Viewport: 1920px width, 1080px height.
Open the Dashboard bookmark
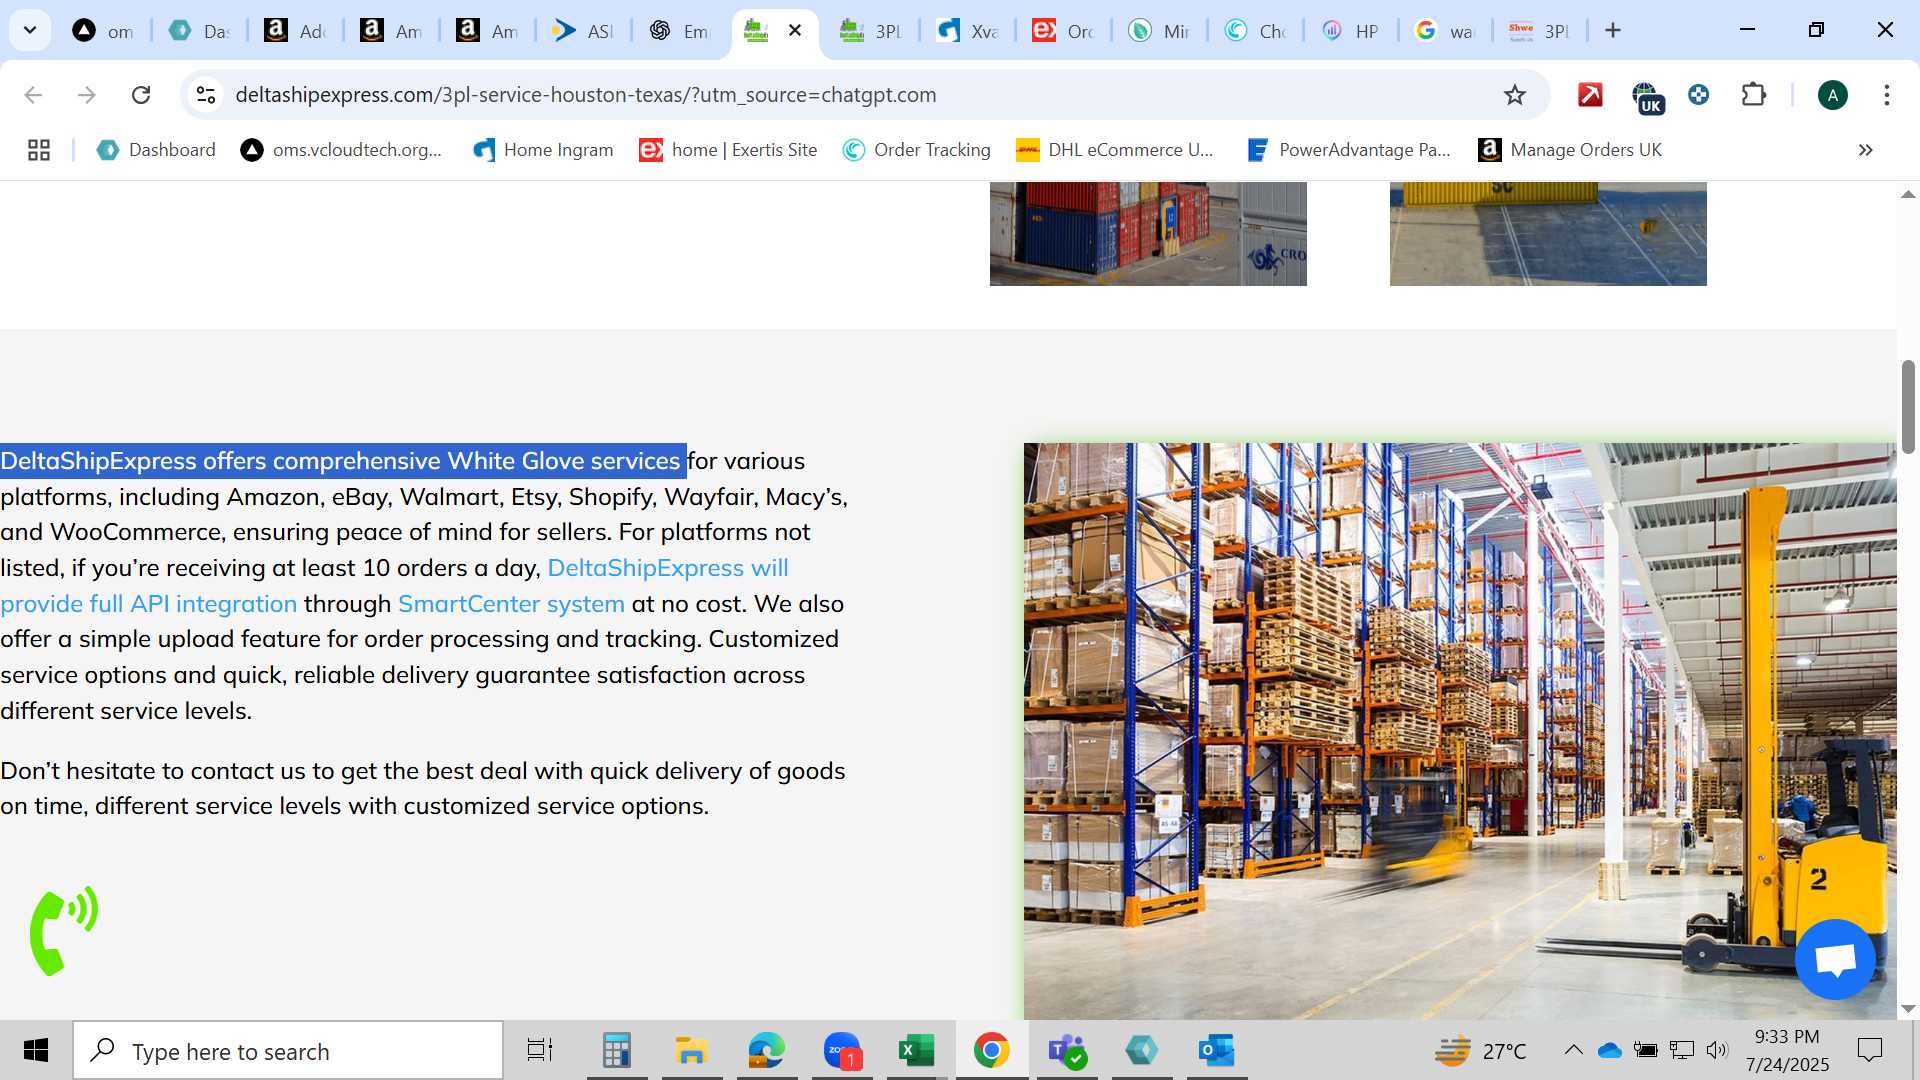(156, 150)
